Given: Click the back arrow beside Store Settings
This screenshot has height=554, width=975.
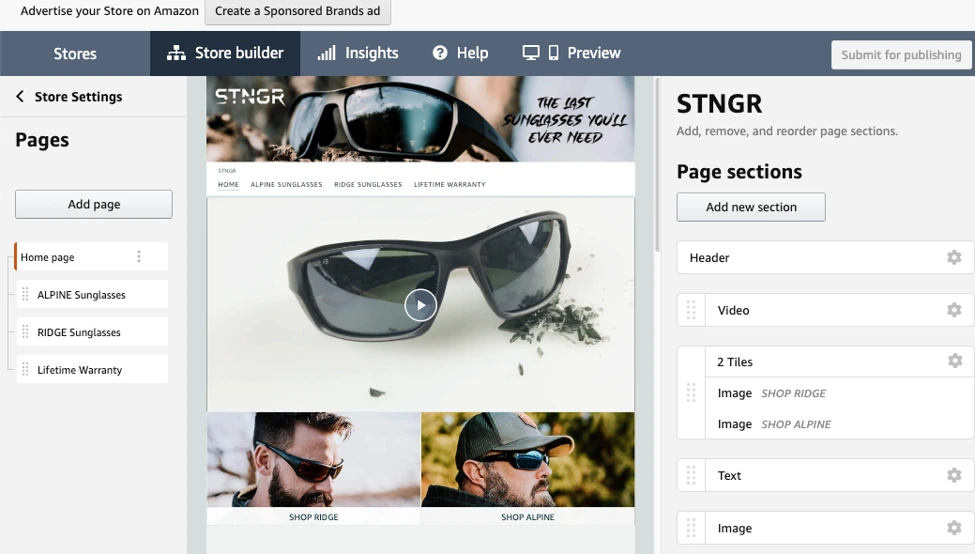Looking at the screenshot, I should (20, 96).
